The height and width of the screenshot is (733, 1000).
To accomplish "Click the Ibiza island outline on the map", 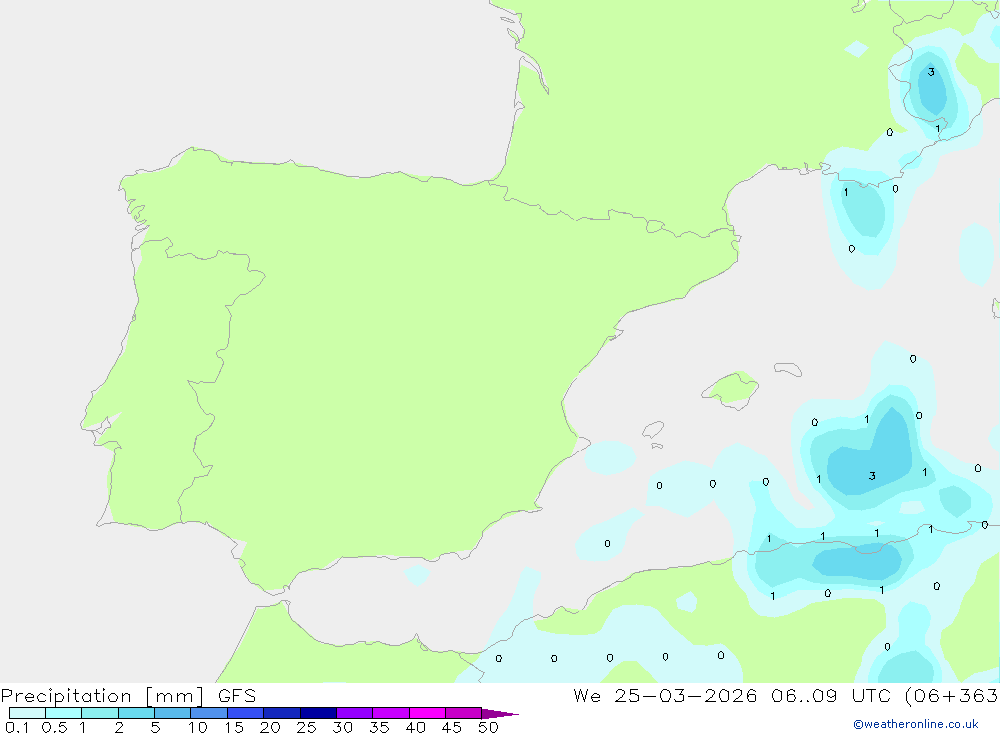I will pyautogui.click(x=653, y=430).
